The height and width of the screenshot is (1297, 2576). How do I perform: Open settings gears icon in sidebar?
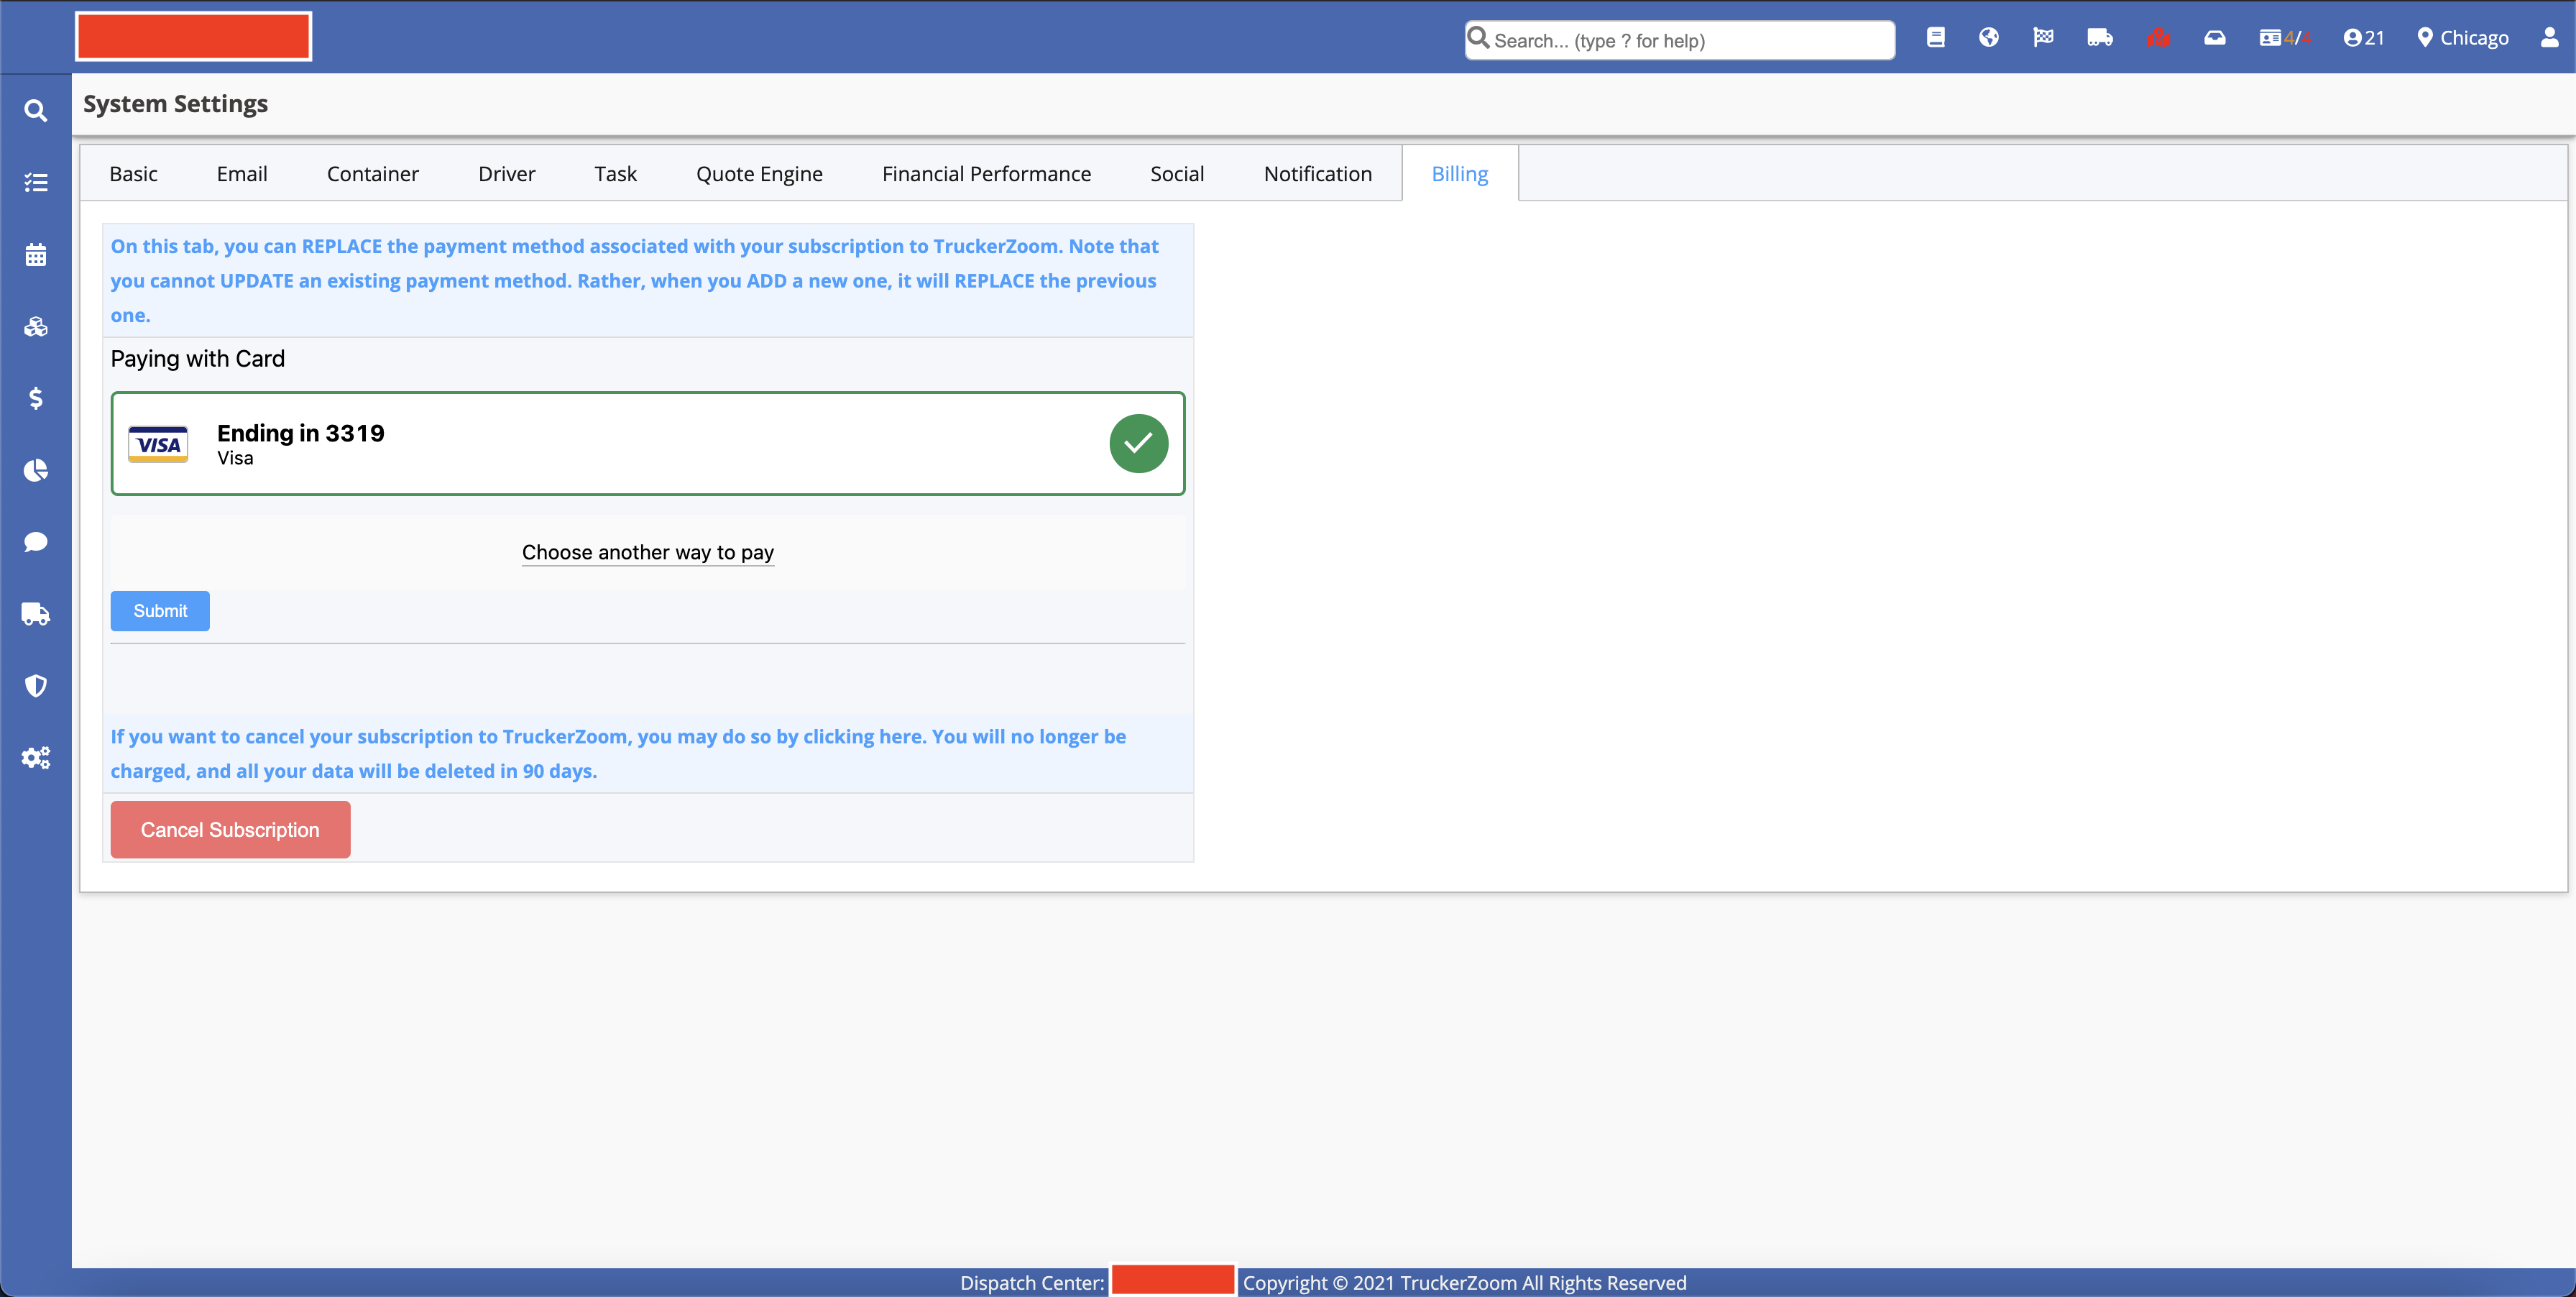pos(36,758)
